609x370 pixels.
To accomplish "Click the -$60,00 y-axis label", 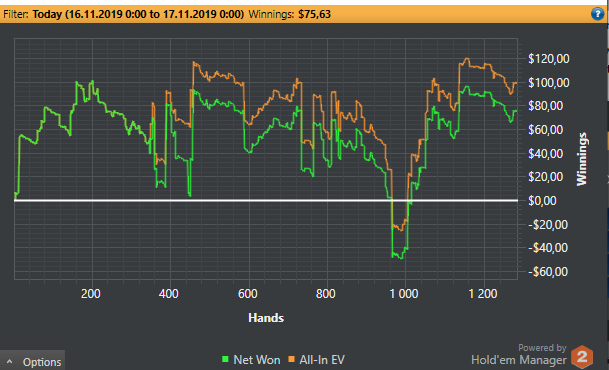I will tap(548, 271).
